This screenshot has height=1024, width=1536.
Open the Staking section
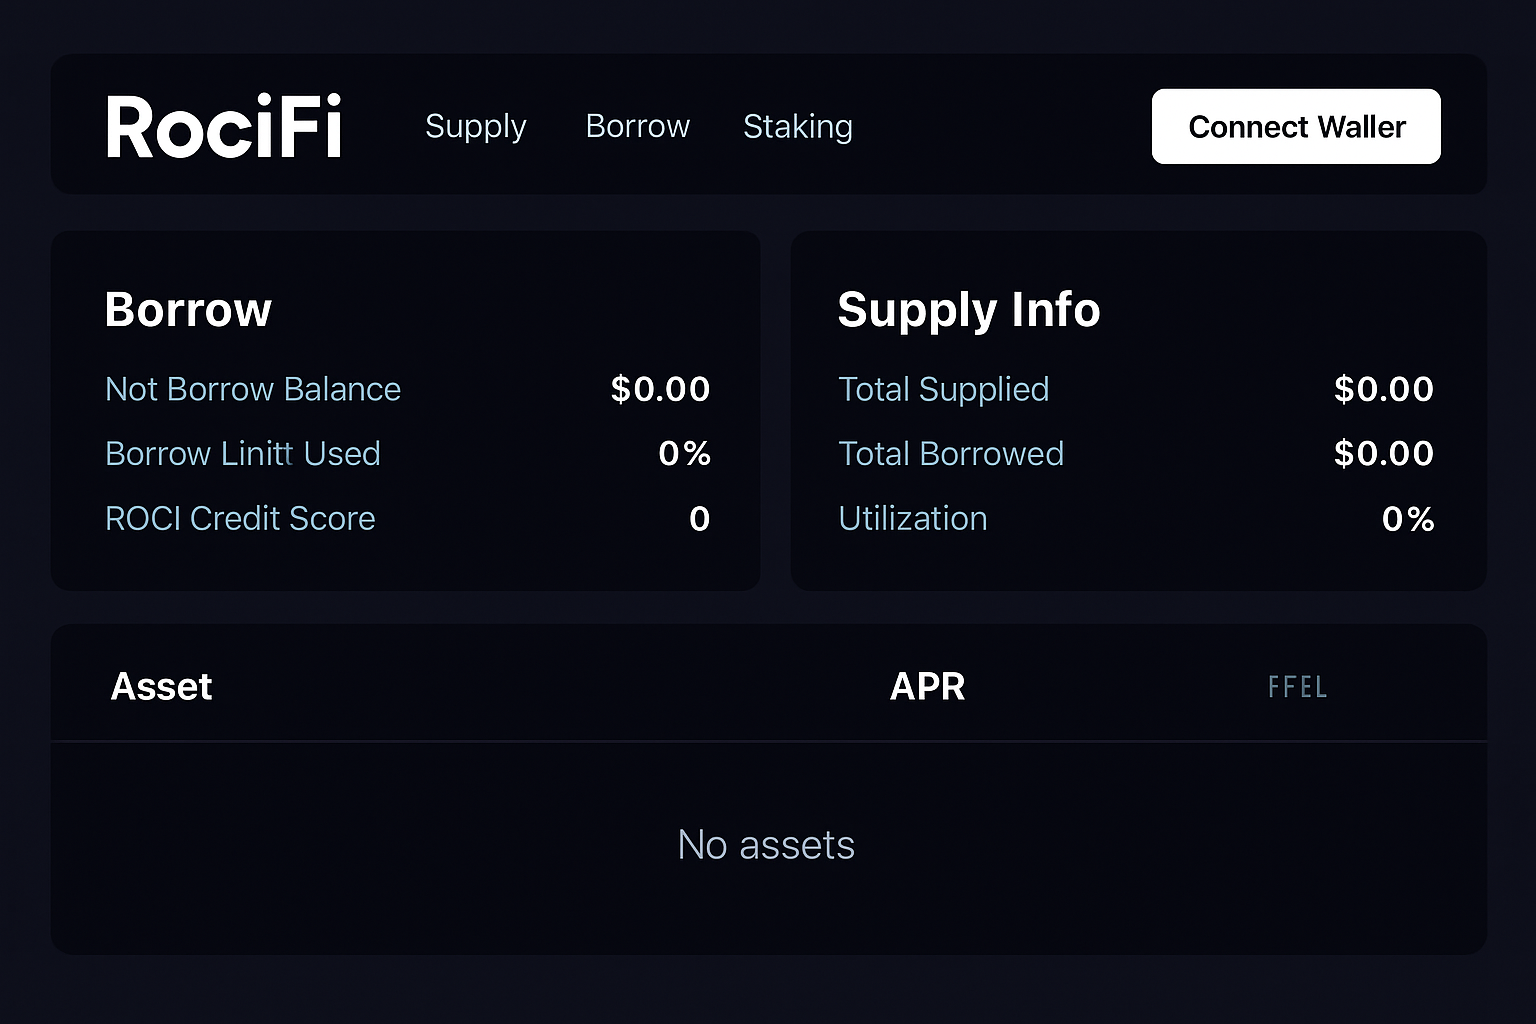[x=797, y=127]
